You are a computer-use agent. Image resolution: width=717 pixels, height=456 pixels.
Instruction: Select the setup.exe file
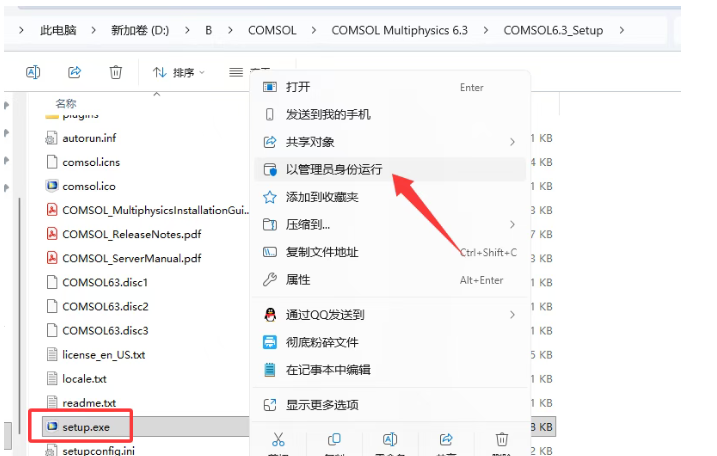coord(86,427)
